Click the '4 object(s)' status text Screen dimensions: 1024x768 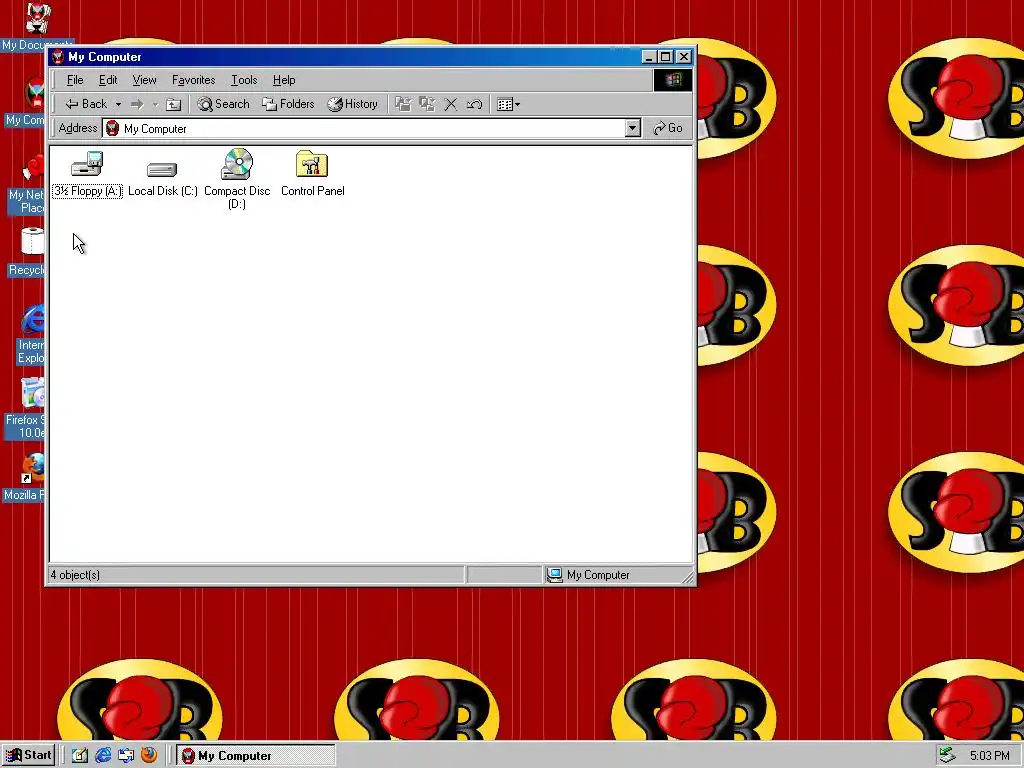75,575
